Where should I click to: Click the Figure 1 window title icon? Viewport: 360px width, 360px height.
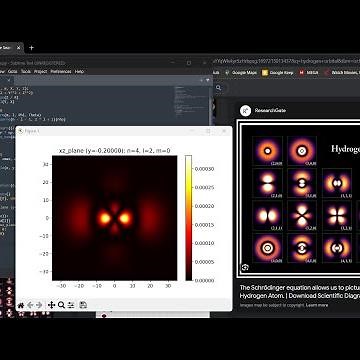tap(21, 131)
